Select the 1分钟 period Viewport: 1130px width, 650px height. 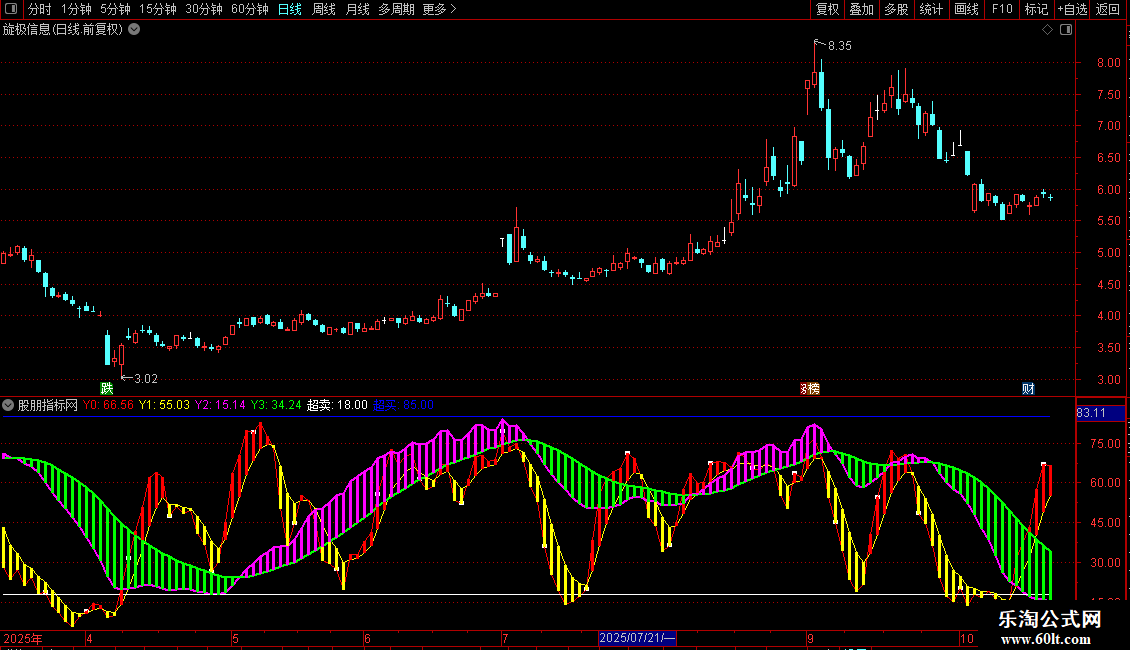[x=76, y=9]
